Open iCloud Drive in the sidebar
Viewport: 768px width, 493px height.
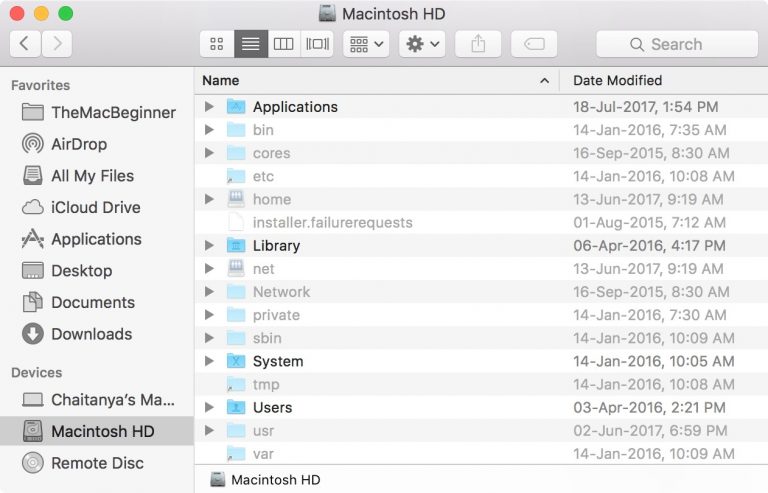click(81, 208)
